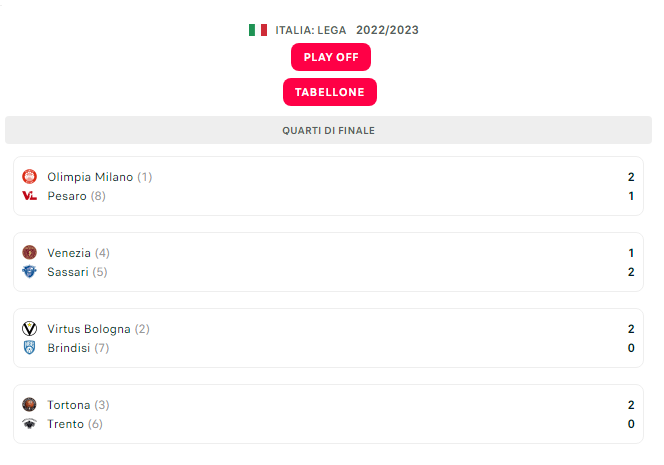Select the Tortona team logo

pos(29,404)
